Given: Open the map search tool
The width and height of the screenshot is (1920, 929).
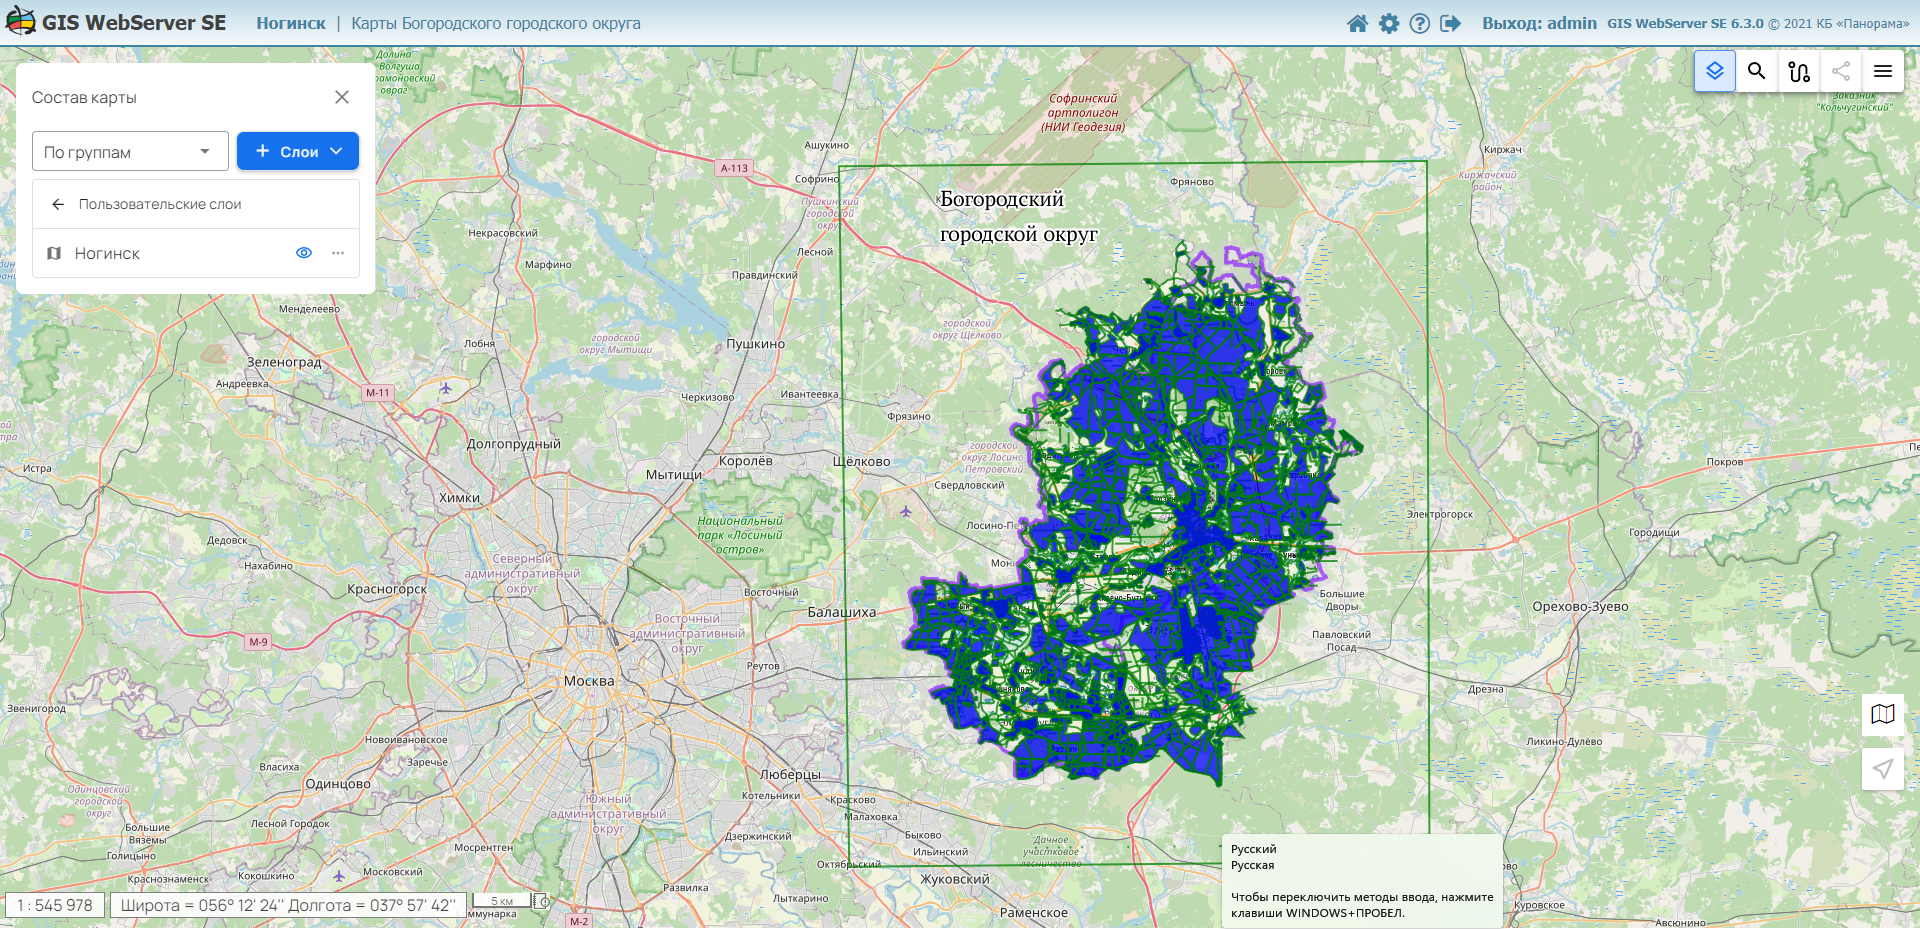Looking at the screenshot, I should tap(1756, 71).
